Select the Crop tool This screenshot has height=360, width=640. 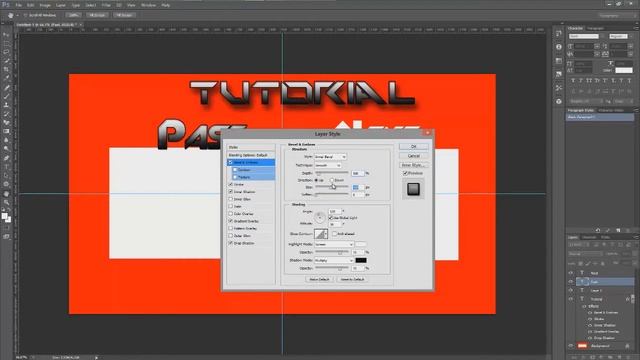tap(6, 70)
